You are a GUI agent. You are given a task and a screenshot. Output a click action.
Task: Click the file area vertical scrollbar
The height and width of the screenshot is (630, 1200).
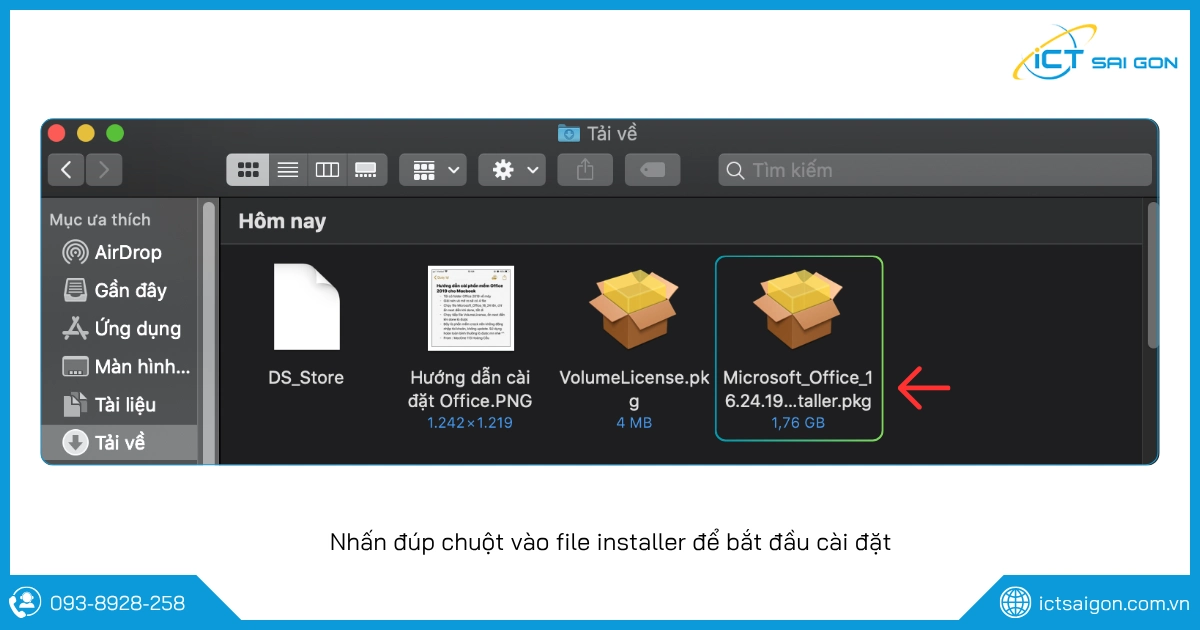tap(1152, 275)
